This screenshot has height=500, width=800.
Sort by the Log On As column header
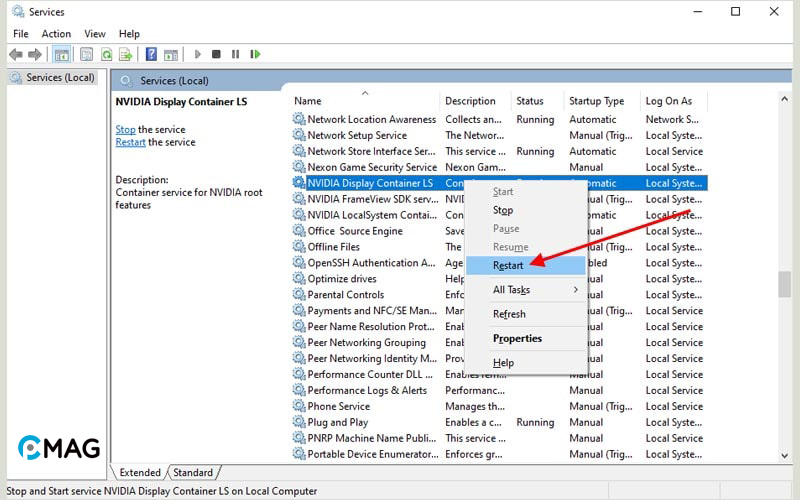(x=673, y=101)
